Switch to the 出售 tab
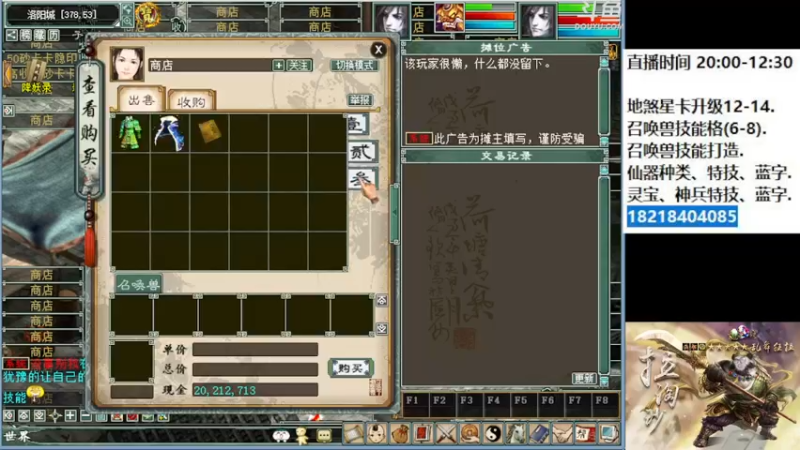The width and height of the screenshot is (800, 450). tap(141, 100)
